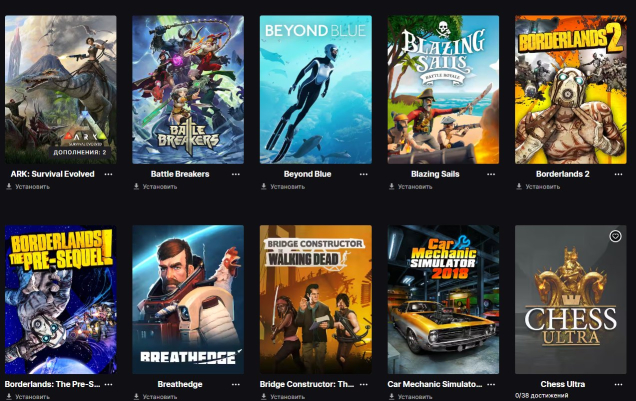Click the Beyond Blue more options ellipsis
This screenshot has height=401, width=636.
(363, 174)
